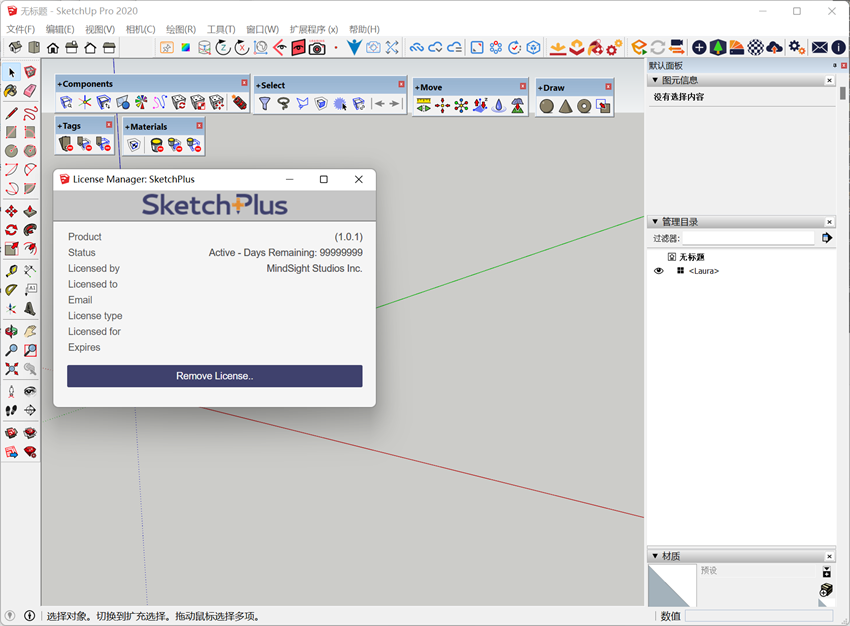Open the 窗口(W) menu
This screenshot has height=626, width=850.
point(262,29)
